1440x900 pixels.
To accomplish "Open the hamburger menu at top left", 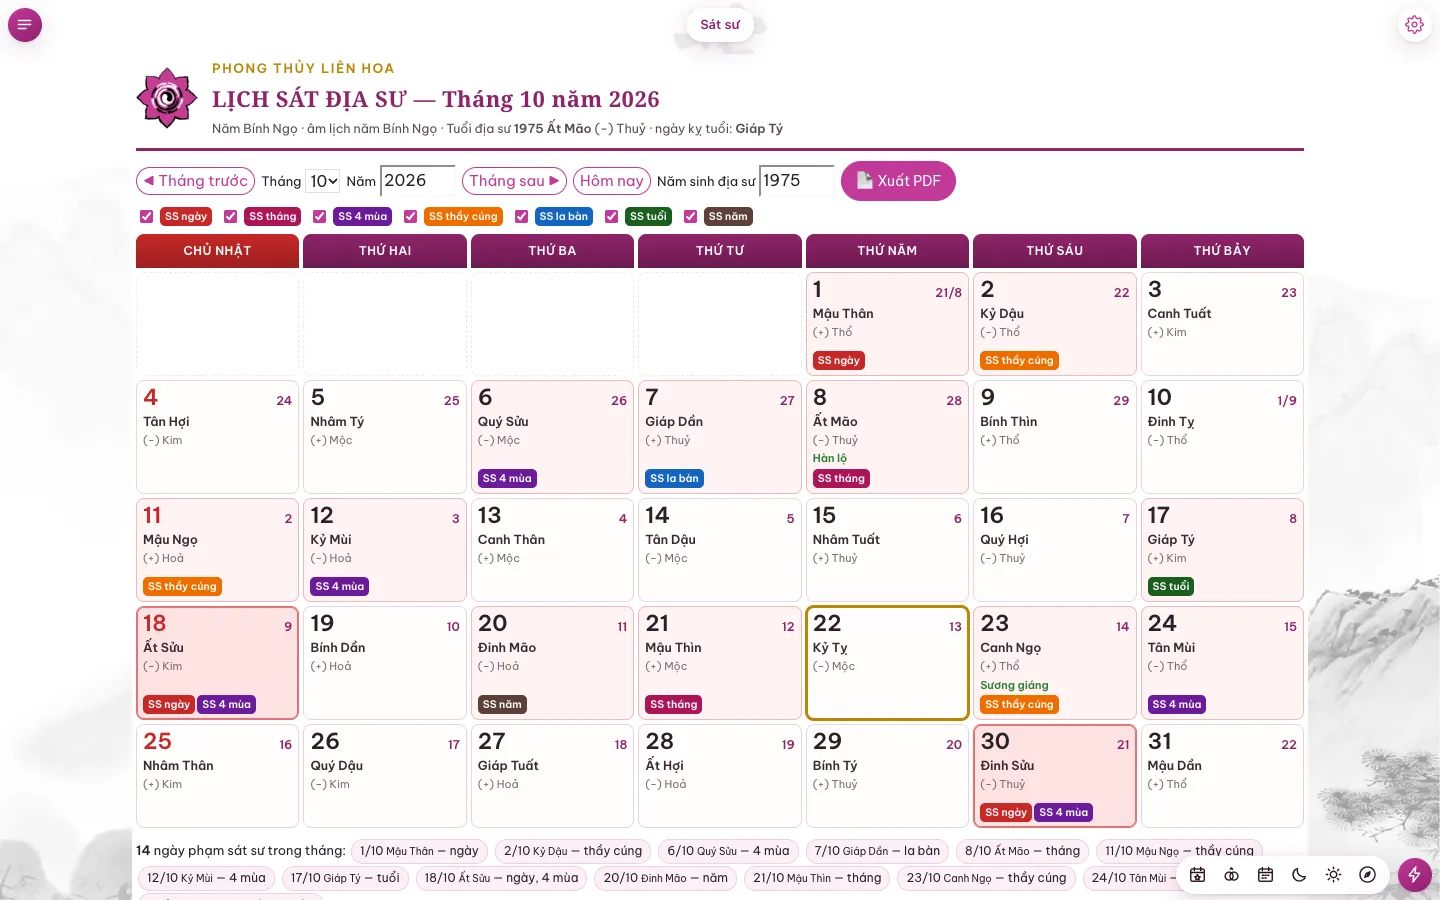I will coord(25,24).
